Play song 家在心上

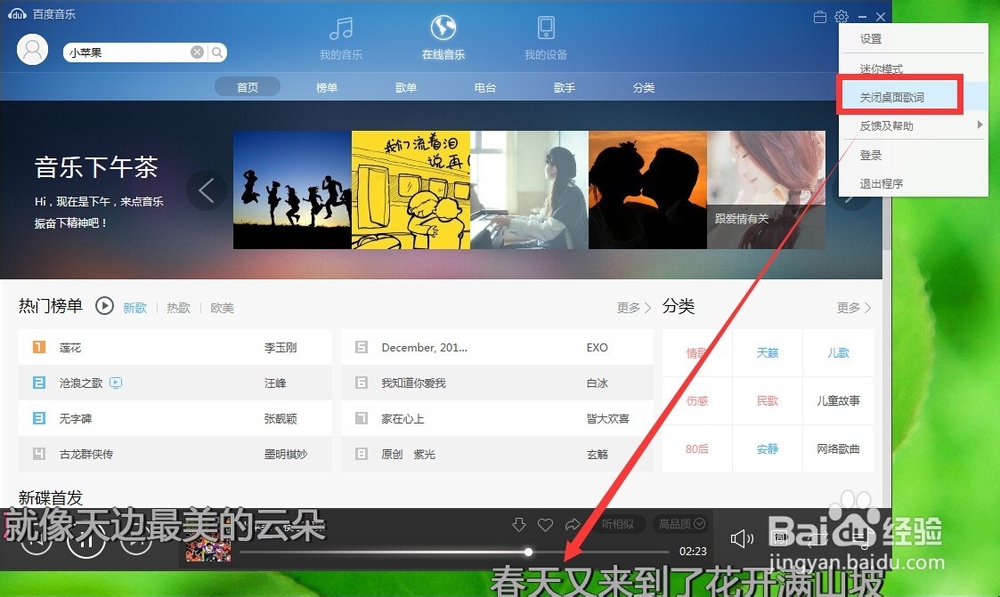[x=497, y=418]
